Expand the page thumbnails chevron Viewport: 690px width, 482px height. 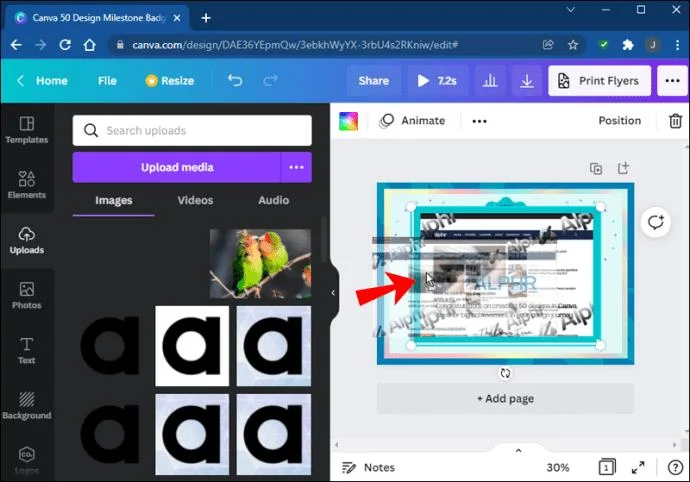coord(518,450)
